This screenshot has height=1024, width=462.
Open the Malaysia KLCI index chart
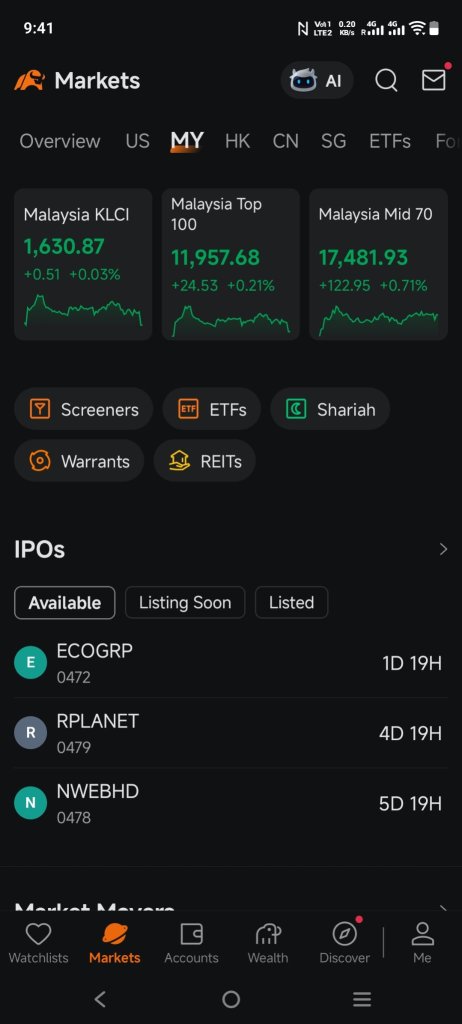[83, 310]
